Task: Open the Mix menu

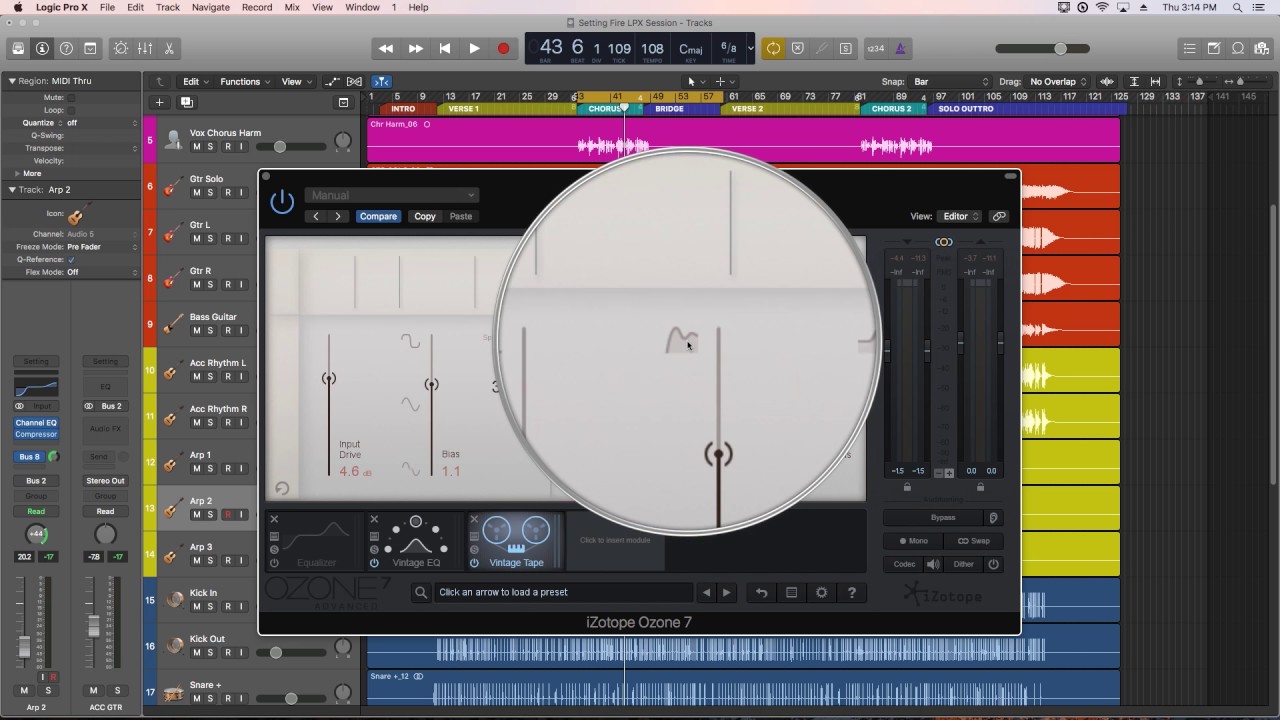Action: [x=292, y=7]
